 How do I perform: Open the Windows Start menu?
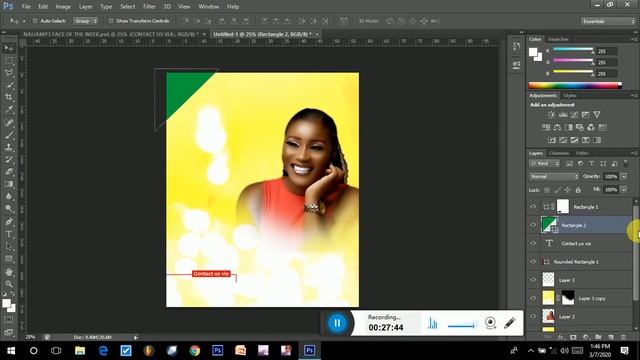[x=11, y=350]
